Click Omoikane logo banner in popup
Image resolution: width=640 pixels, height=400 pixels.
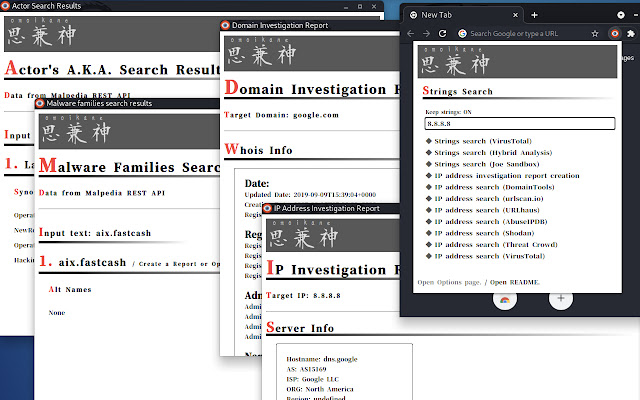pos(517,61)
